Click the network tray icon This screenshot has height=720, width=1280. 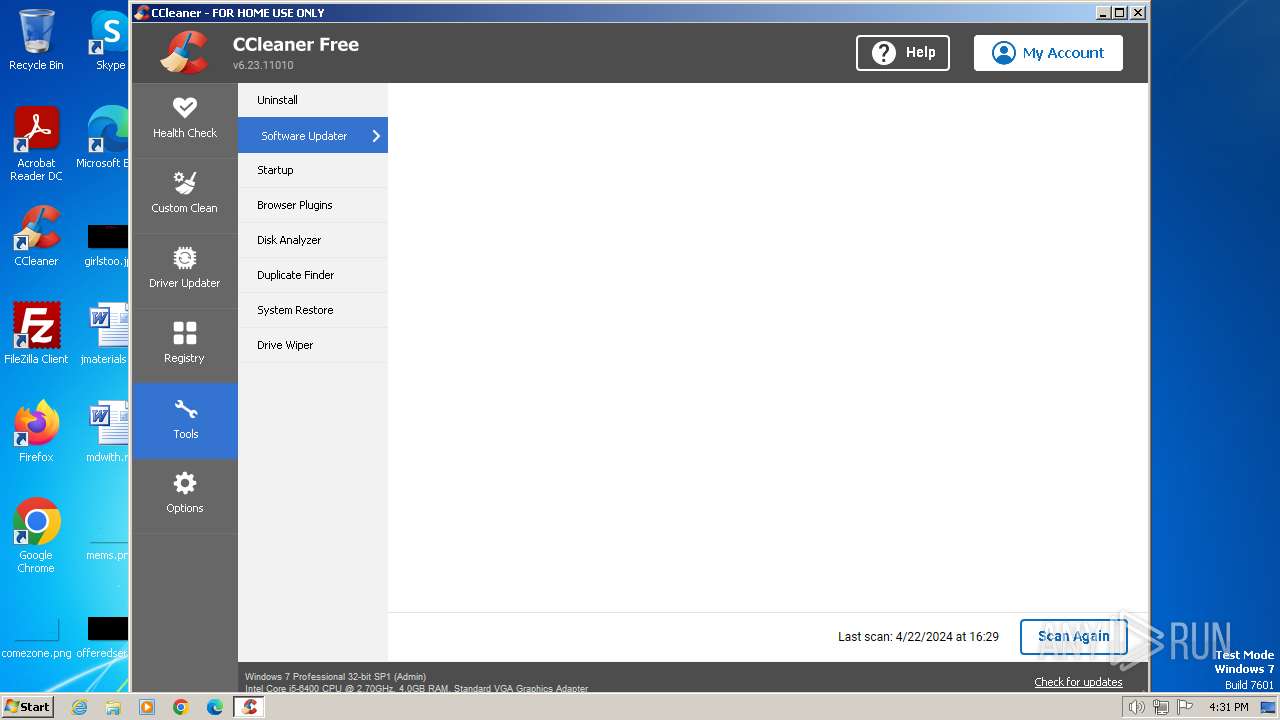click(1161, 707)
